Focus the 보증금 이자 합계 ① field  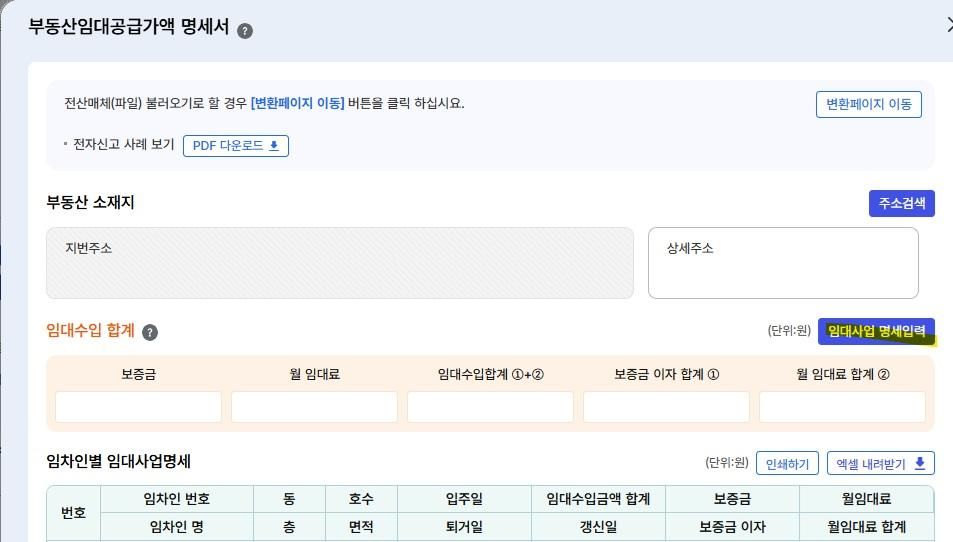(666, 407)
